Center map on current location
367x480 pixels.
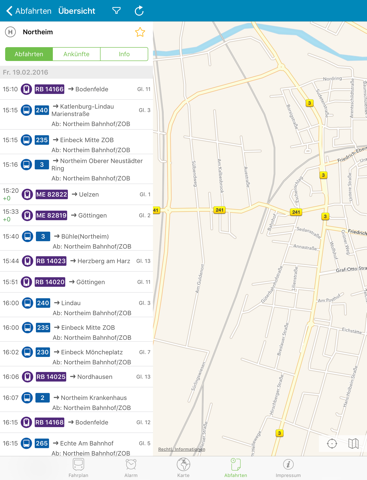332,444
